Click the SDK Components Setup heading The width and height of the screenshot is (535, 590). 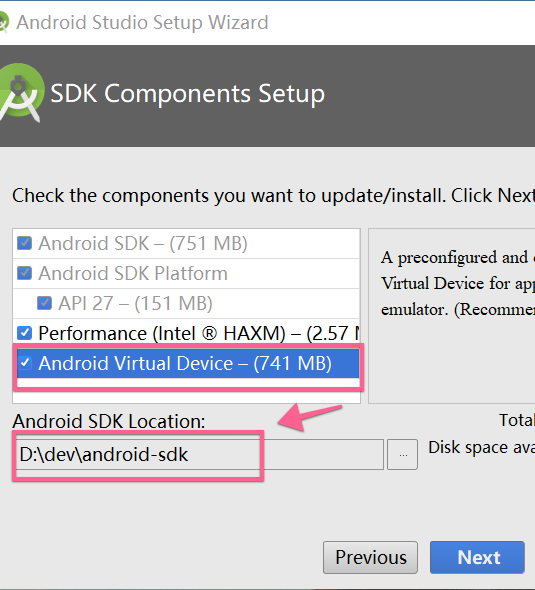187,93
